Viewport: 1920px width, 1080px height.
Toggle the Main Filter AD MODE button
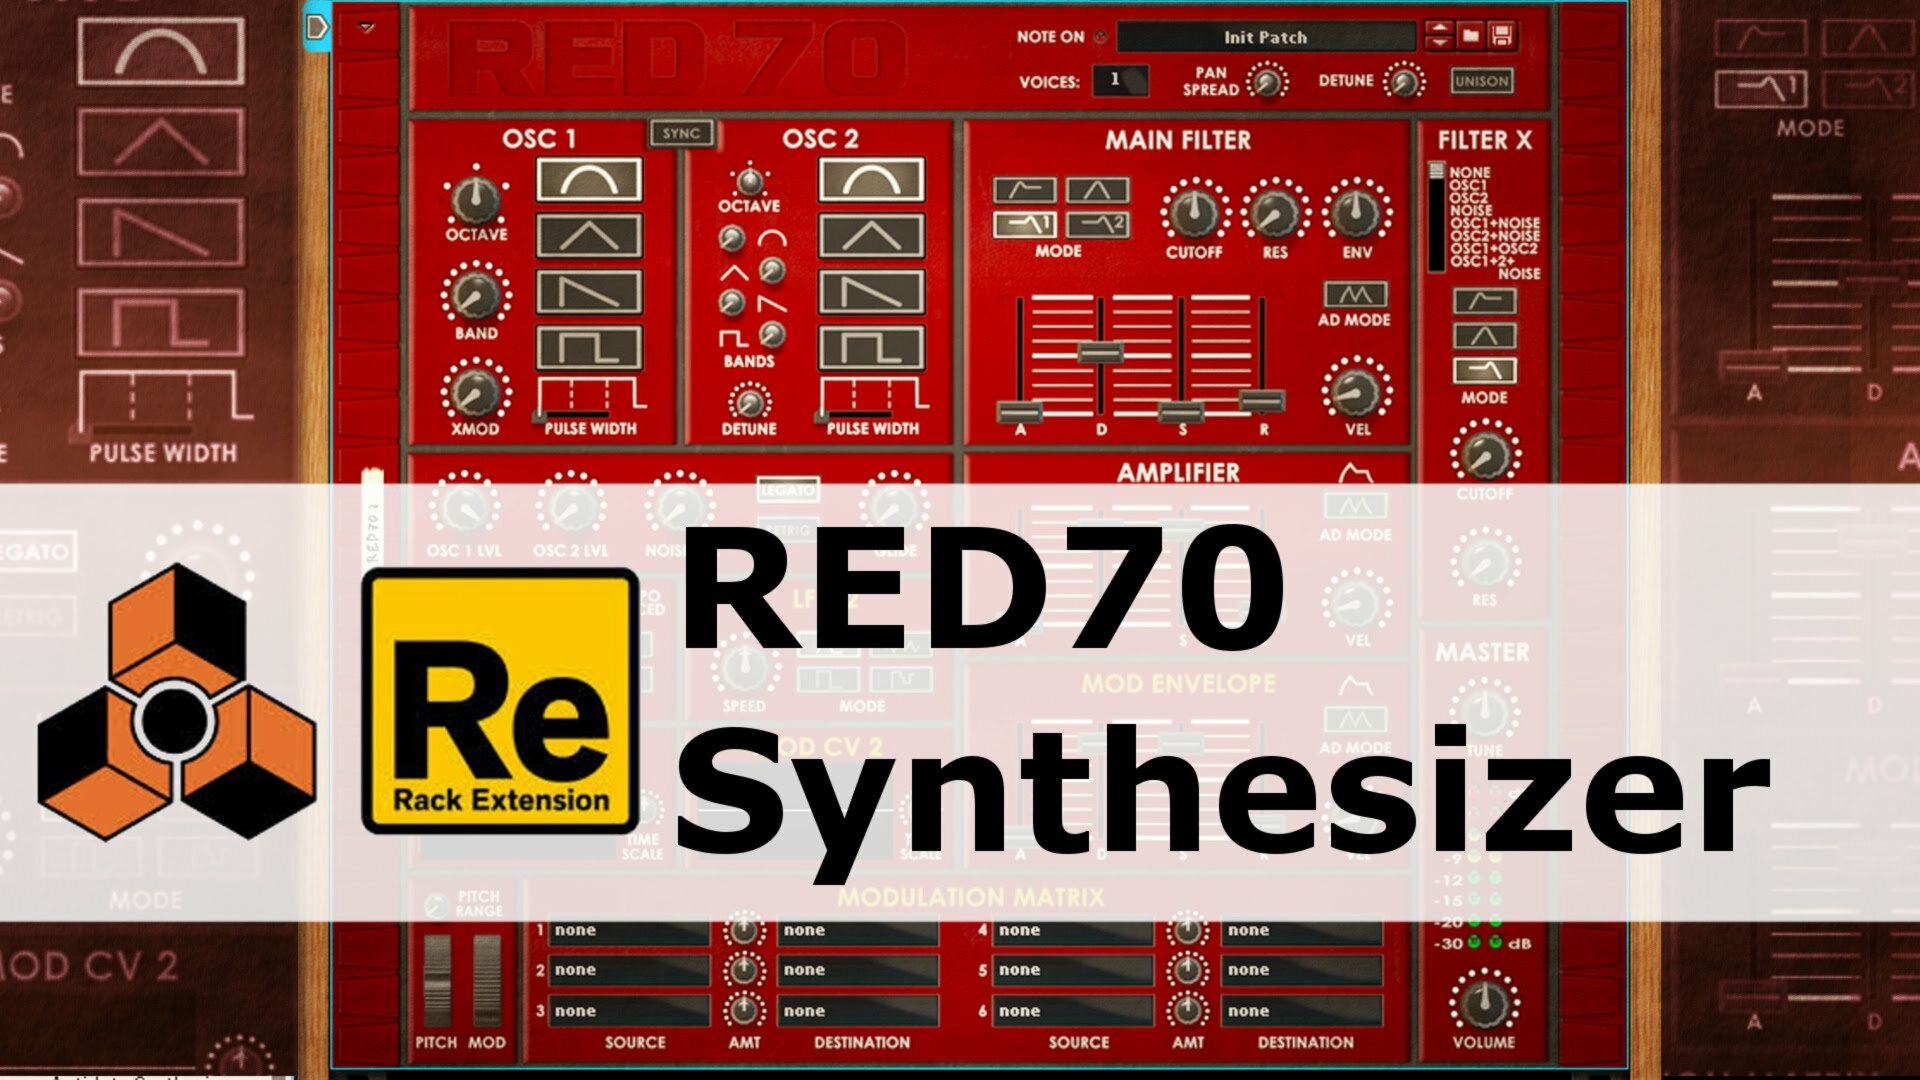coord(1355,295)
